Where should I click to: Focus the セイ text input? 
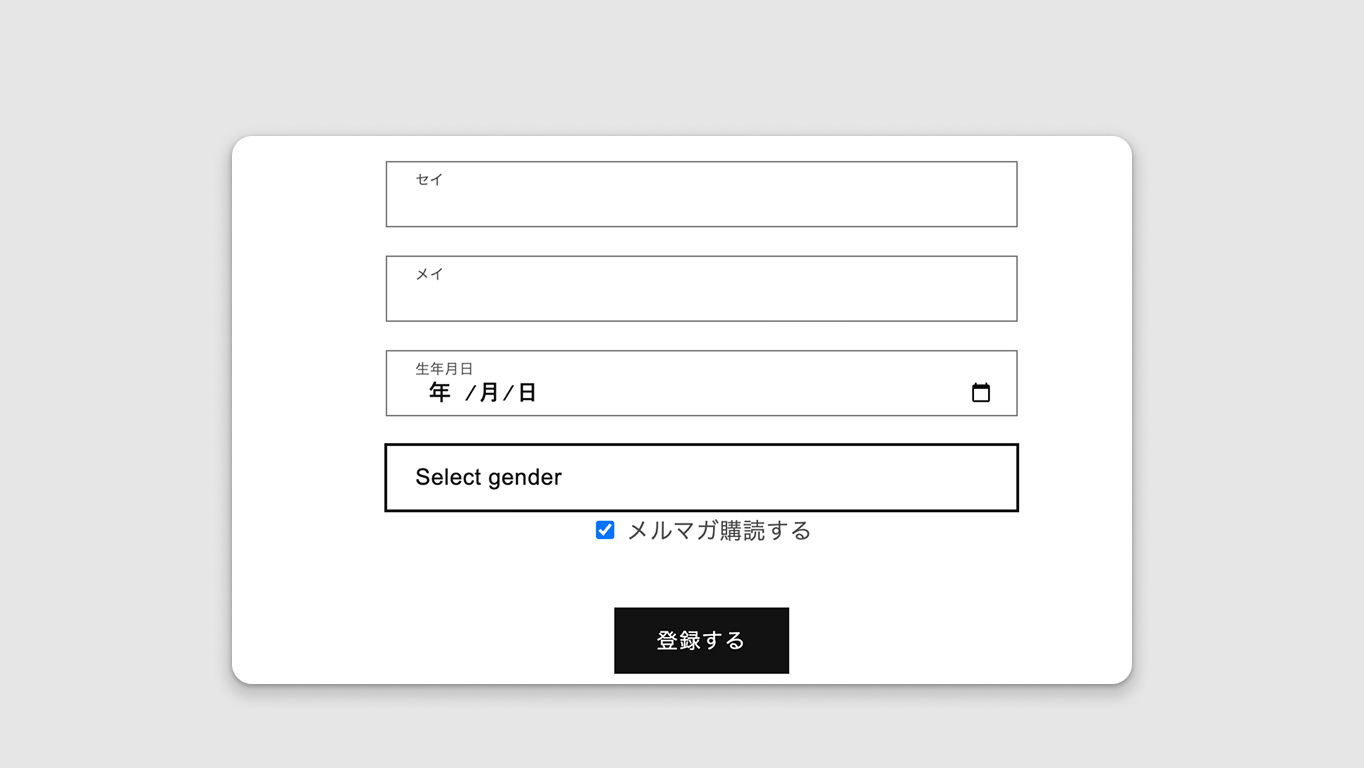(701, 194)
